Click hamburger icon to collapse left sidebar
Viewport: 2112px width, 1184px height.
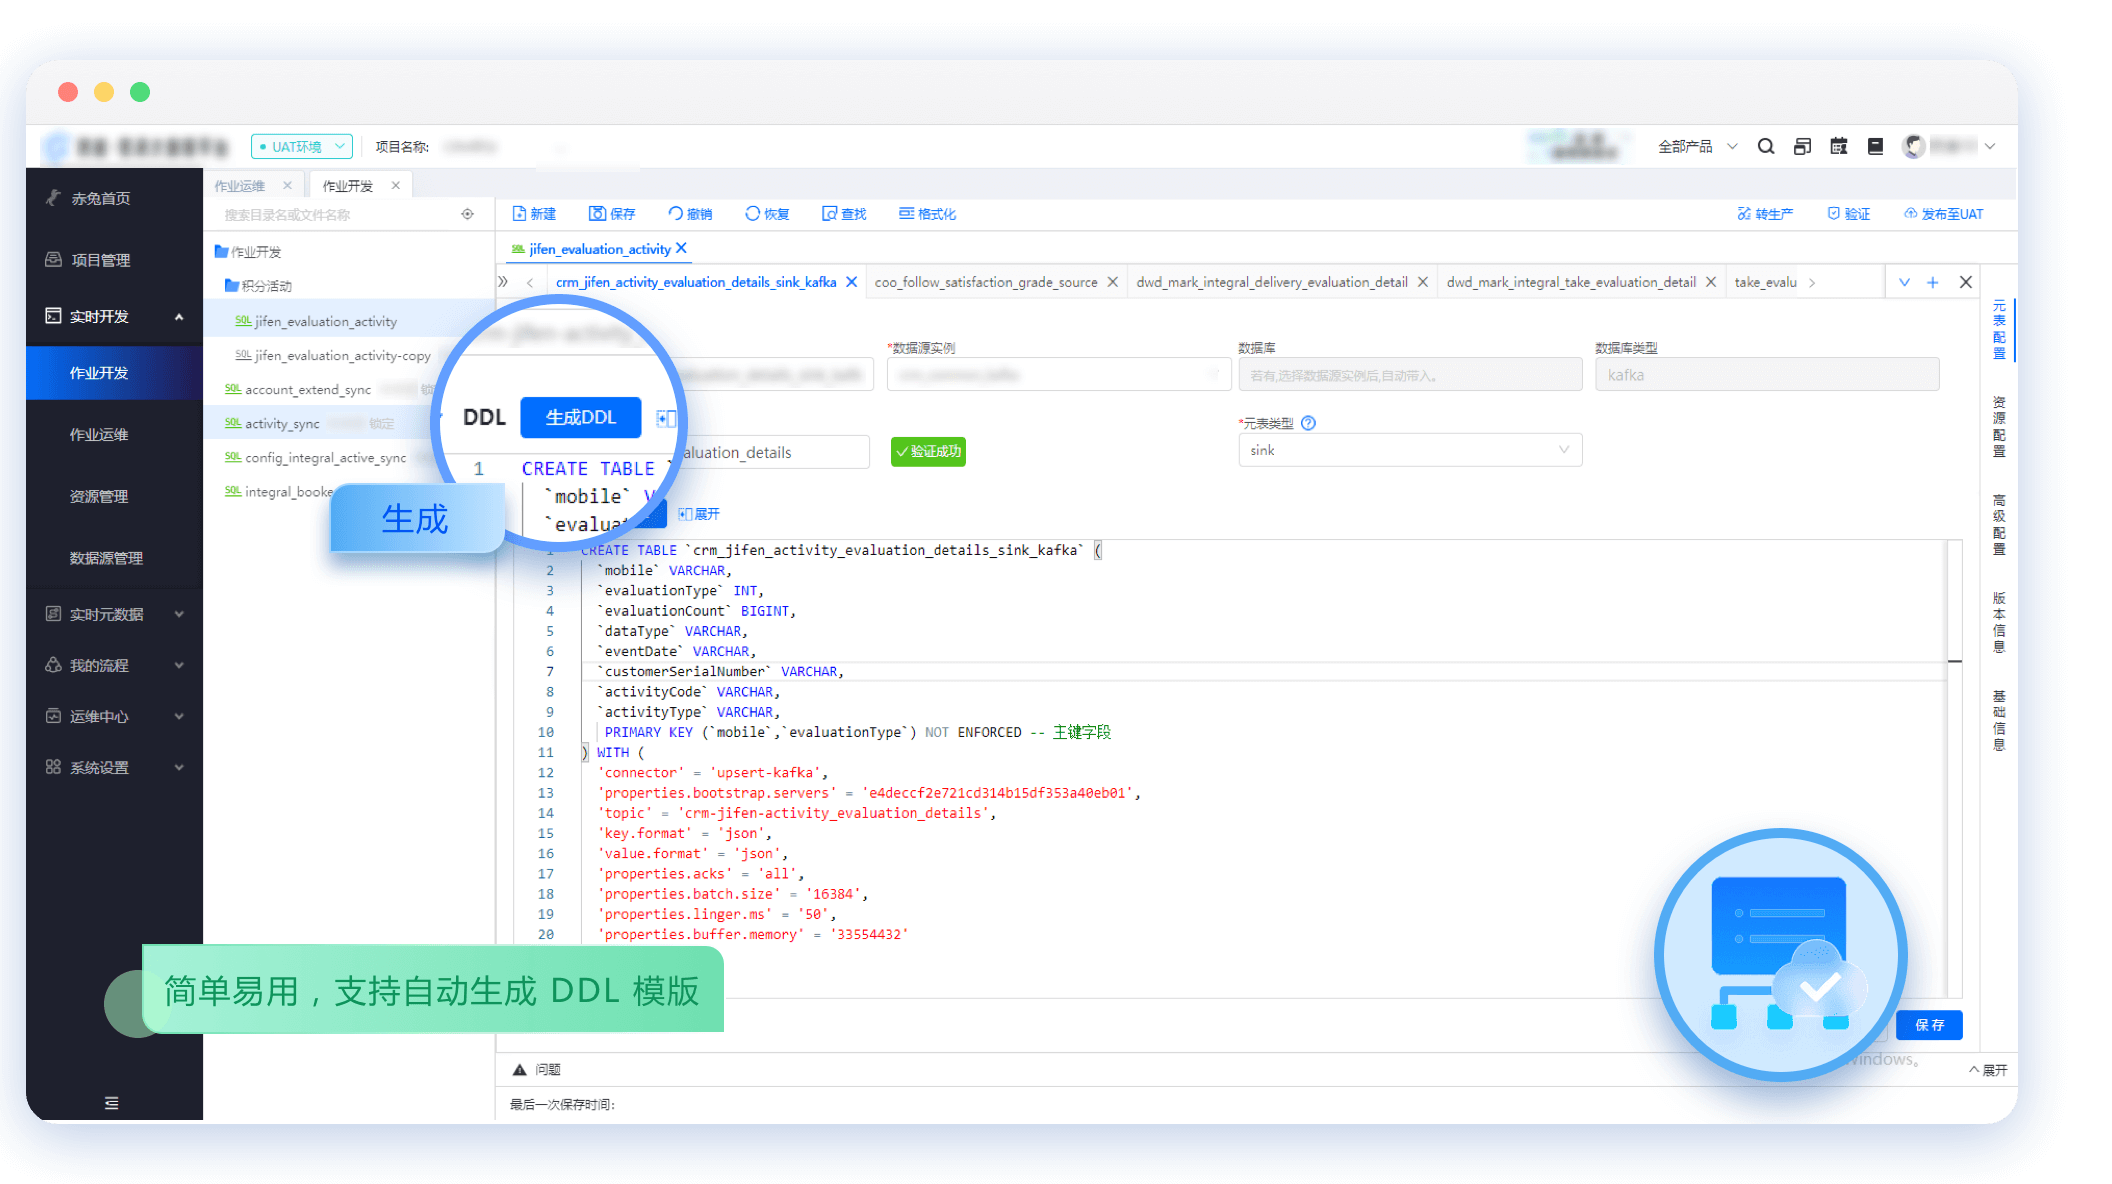tap(111, 1103)
